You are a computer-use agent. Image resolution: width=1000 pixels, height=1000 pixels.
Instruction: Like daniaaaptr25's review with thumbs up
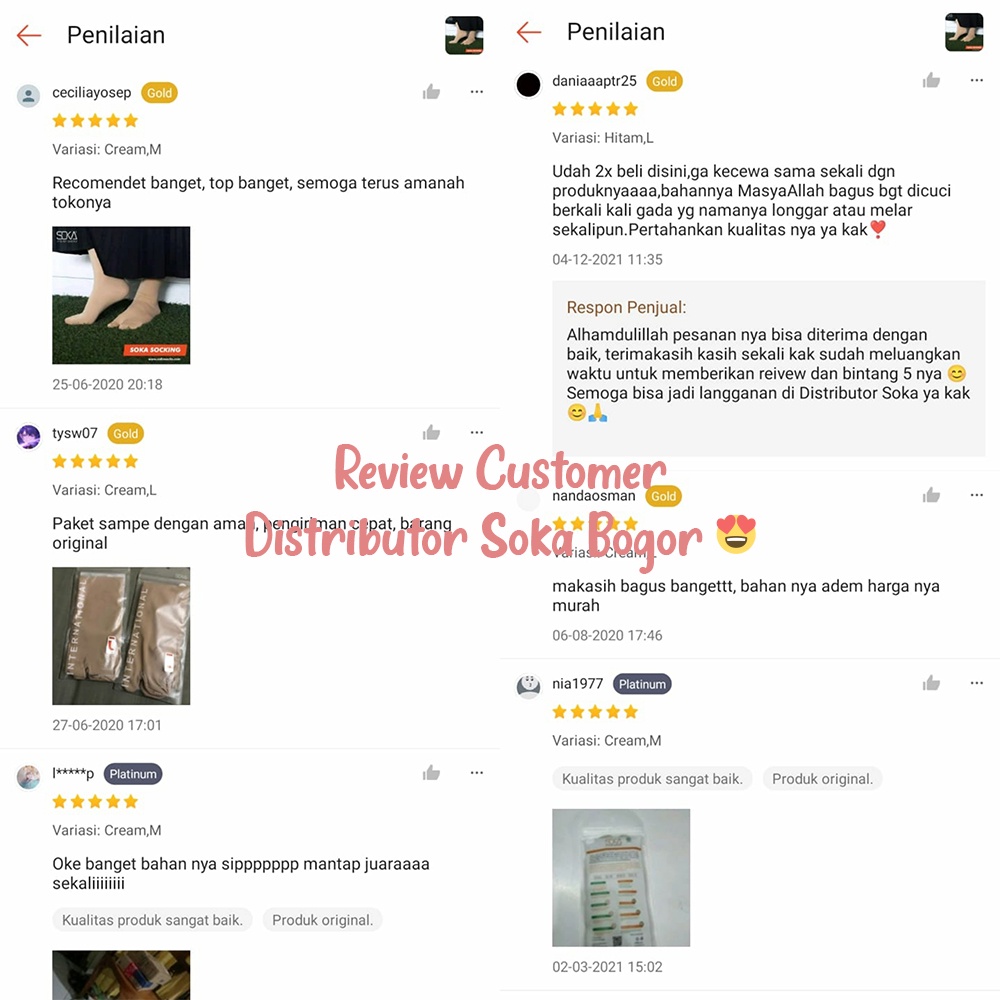[931, 80]
